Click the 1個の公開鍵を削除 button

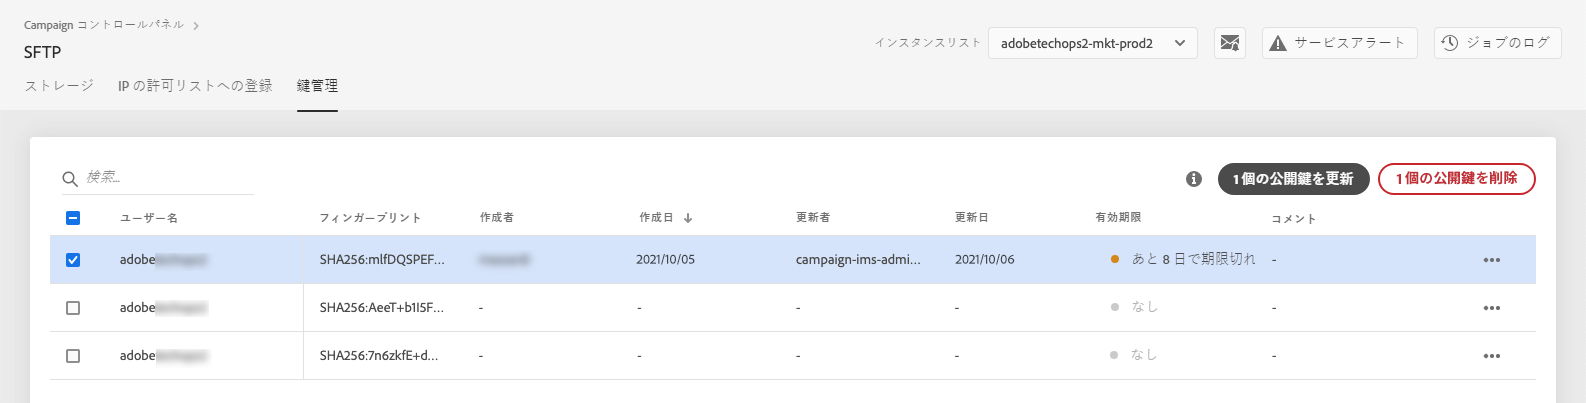click(x=1456, y=179)
